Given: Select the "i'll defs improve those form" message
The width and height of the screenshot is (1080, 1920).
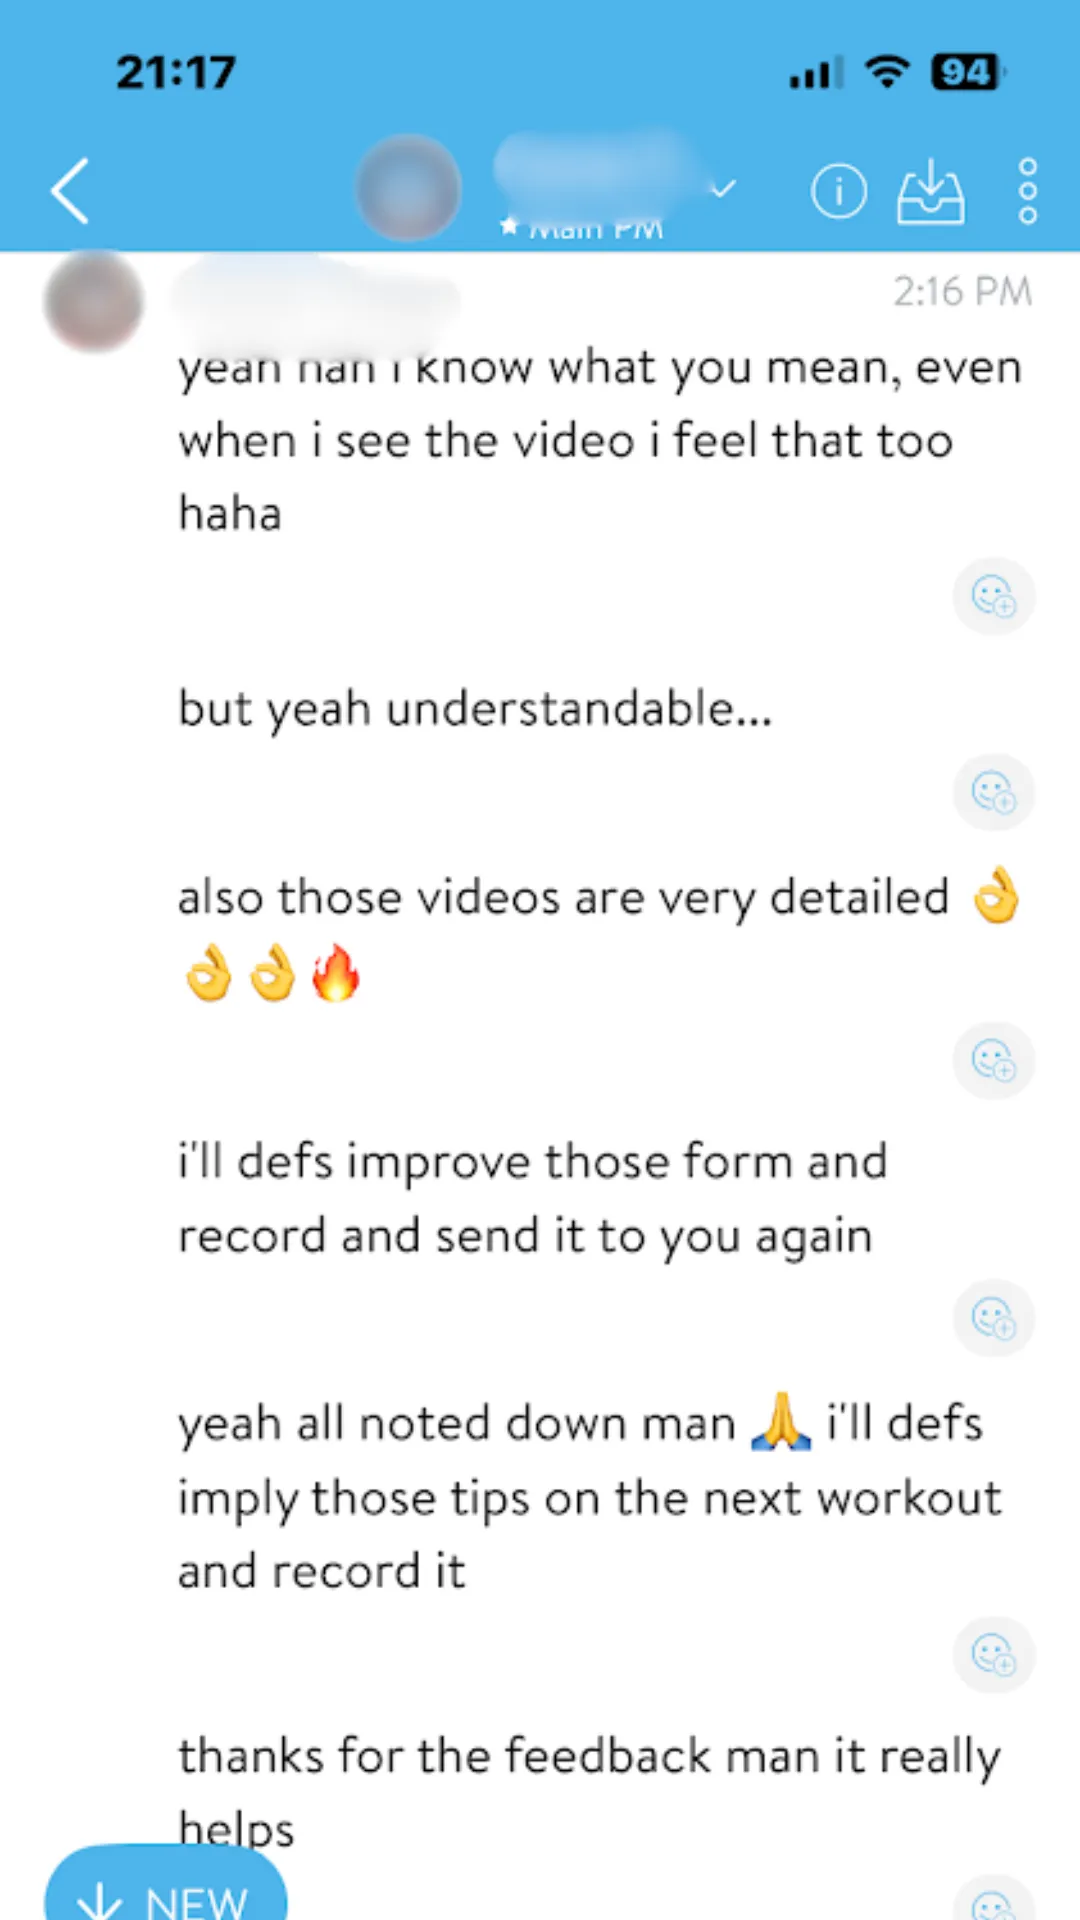Looking at the screenshot, I should pyautogui.click(x=532, y=1198).
